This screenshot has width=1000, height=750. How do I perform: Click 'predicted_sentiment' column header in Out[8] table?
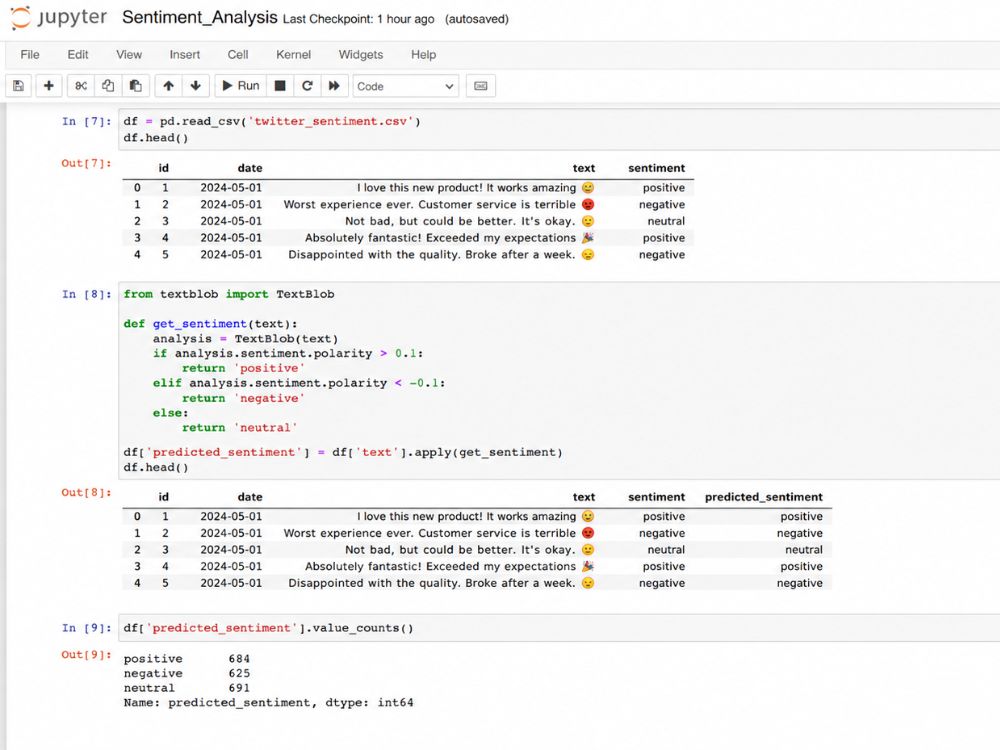click(x=763, y=497)
